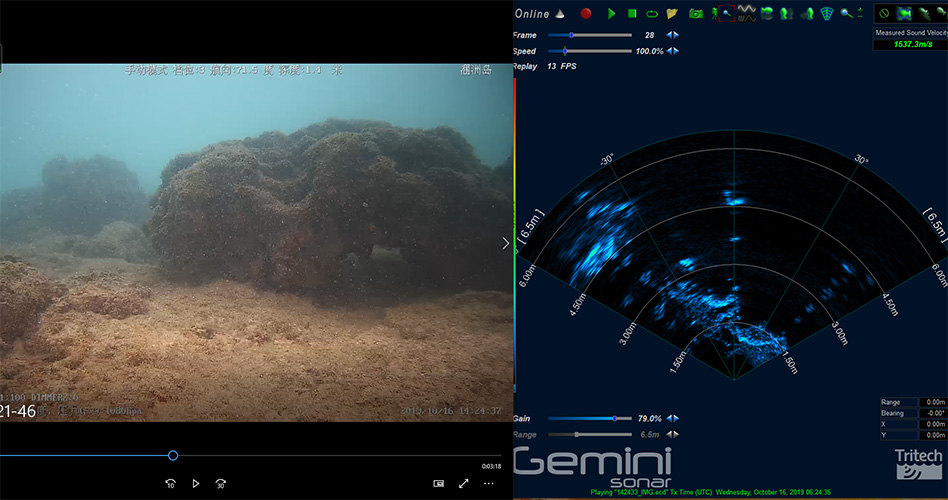Viewport: 948px width, 500px height.
Task: Select the green prohibition circle icon
Action: 885,13
